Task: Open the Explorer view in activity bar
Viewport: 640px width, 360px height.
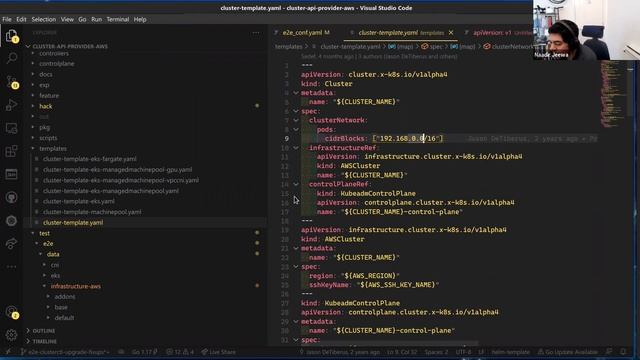Action: click(11, 36)
